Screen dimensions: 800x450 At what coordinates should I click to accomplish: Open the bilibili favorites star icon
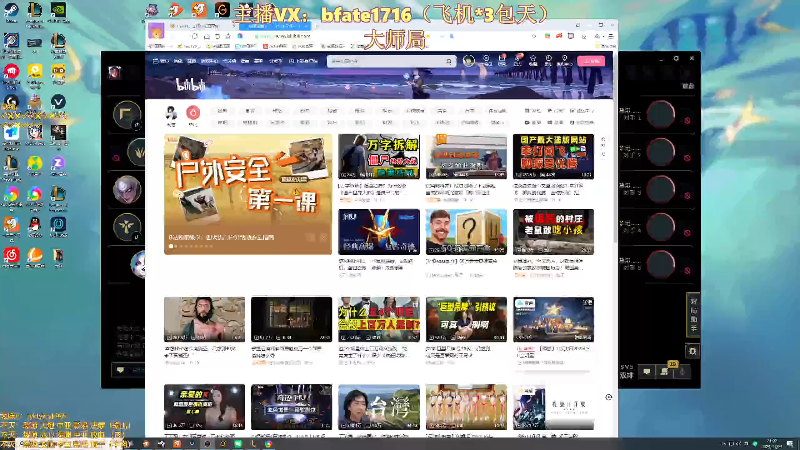[x=533, y=60]
